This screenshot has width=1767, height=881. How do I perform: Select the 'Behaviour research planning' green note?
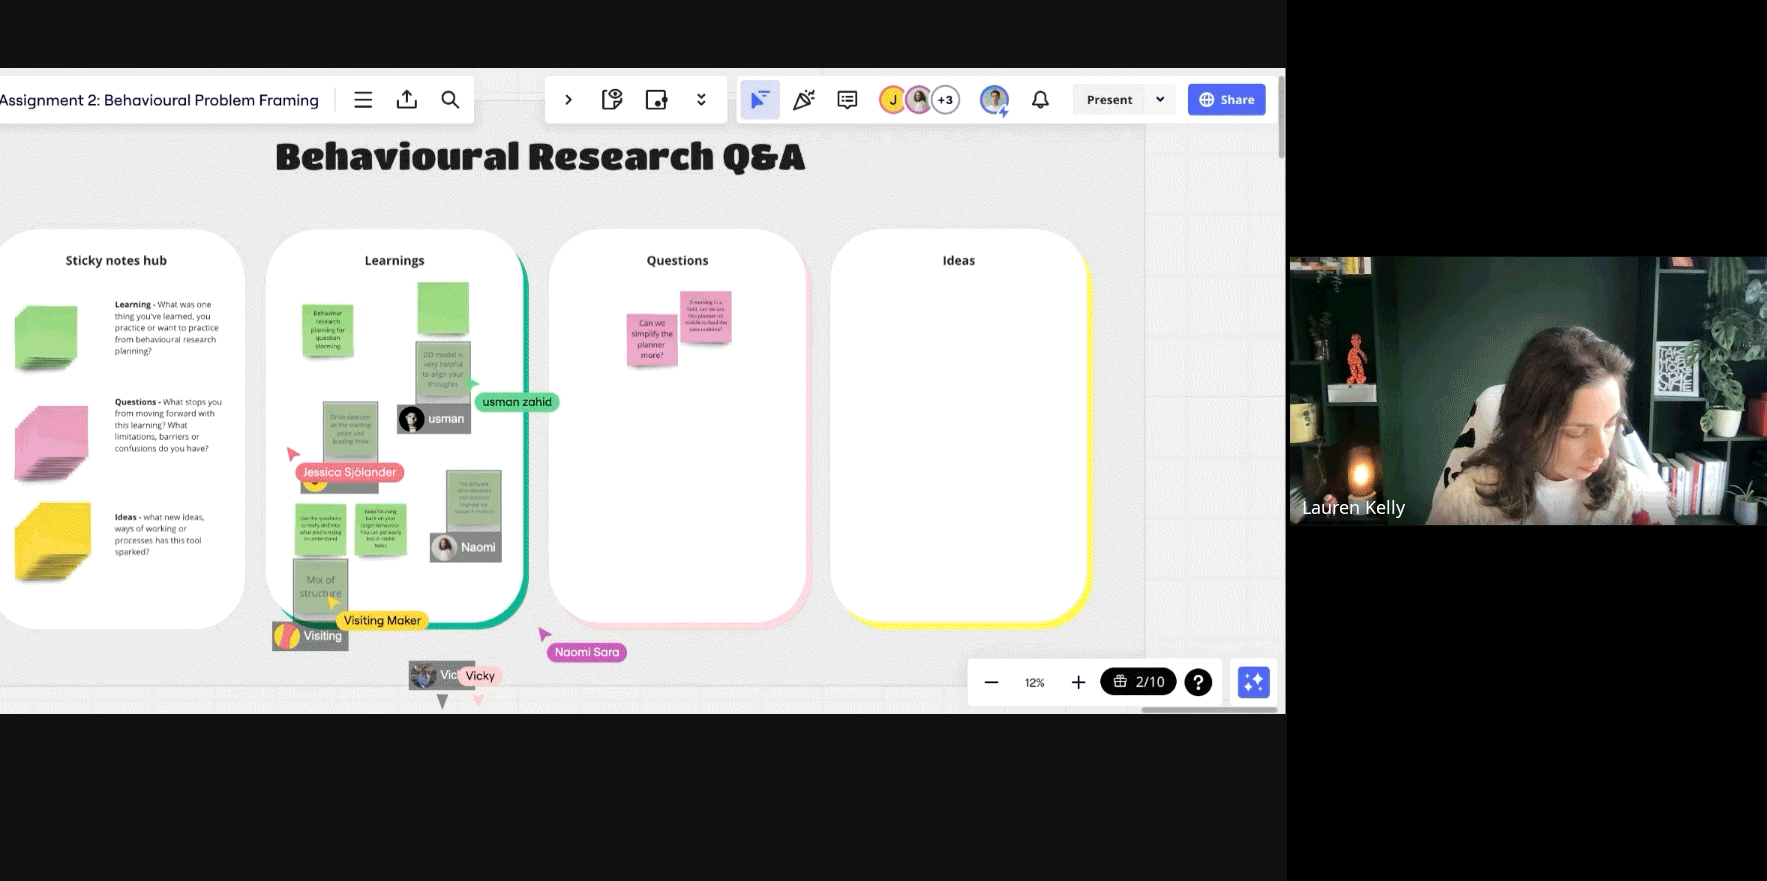click(x=328, y=330)
